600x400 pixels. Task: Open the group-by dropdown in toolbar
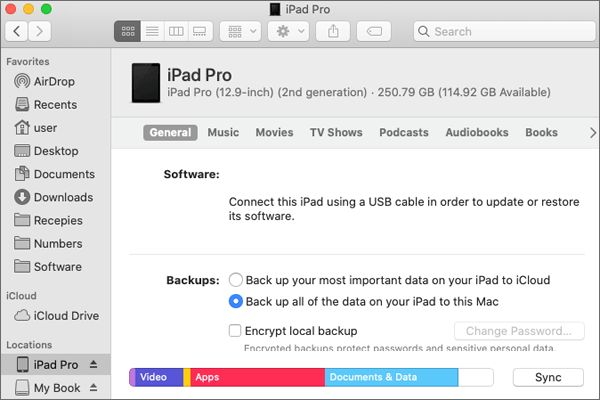coord(239,32)
